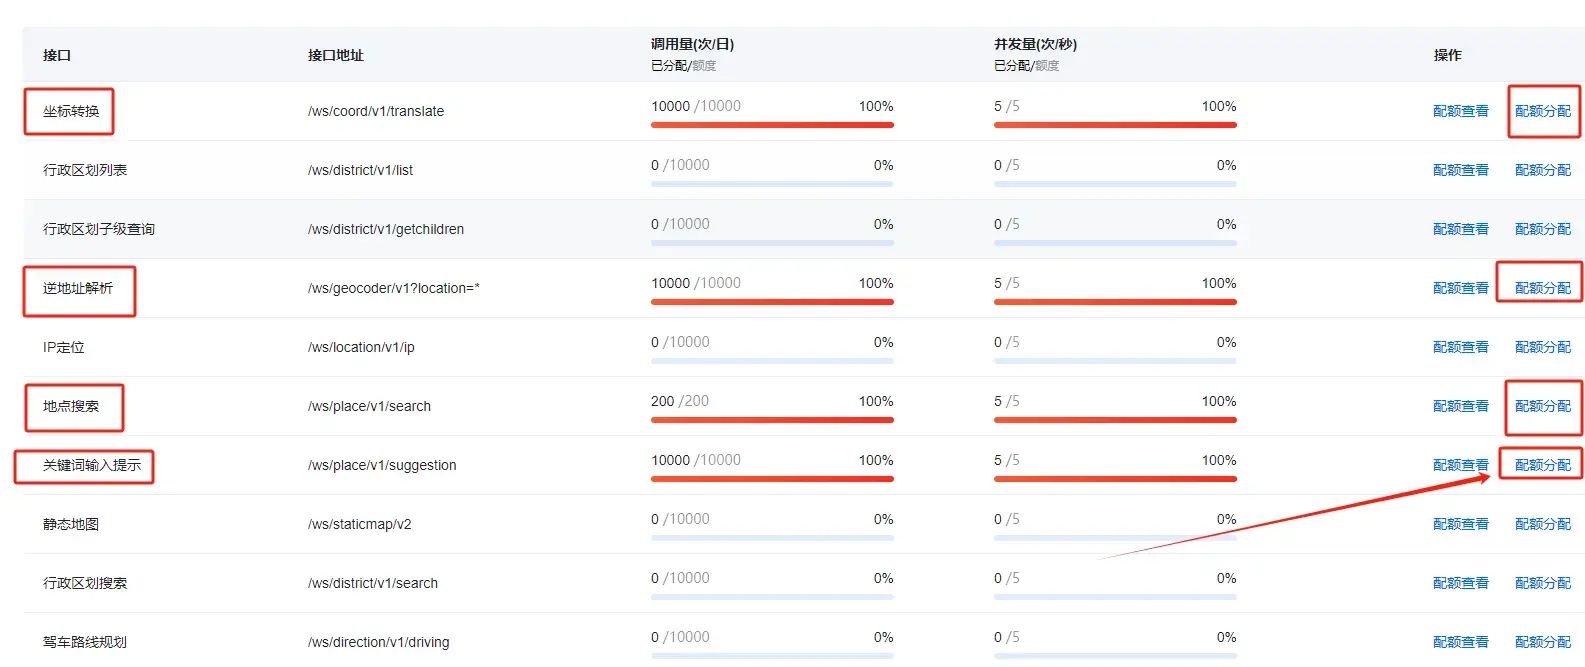
Task: Click 配额分配 for IP定位 row
Action: [x=1542, y=347]
